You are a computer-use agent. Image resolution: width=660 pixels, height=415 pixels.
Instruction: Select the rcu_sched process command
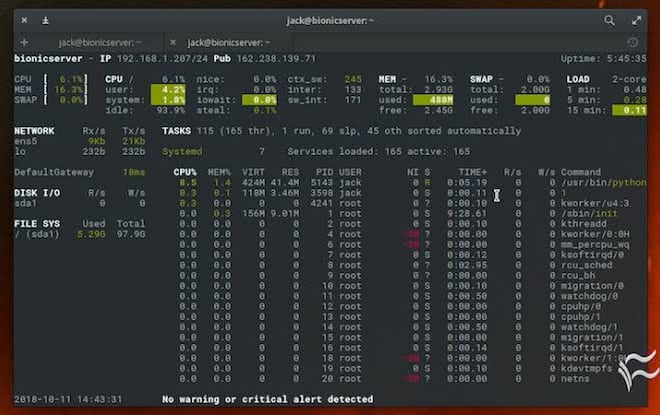tap(586, 265)
